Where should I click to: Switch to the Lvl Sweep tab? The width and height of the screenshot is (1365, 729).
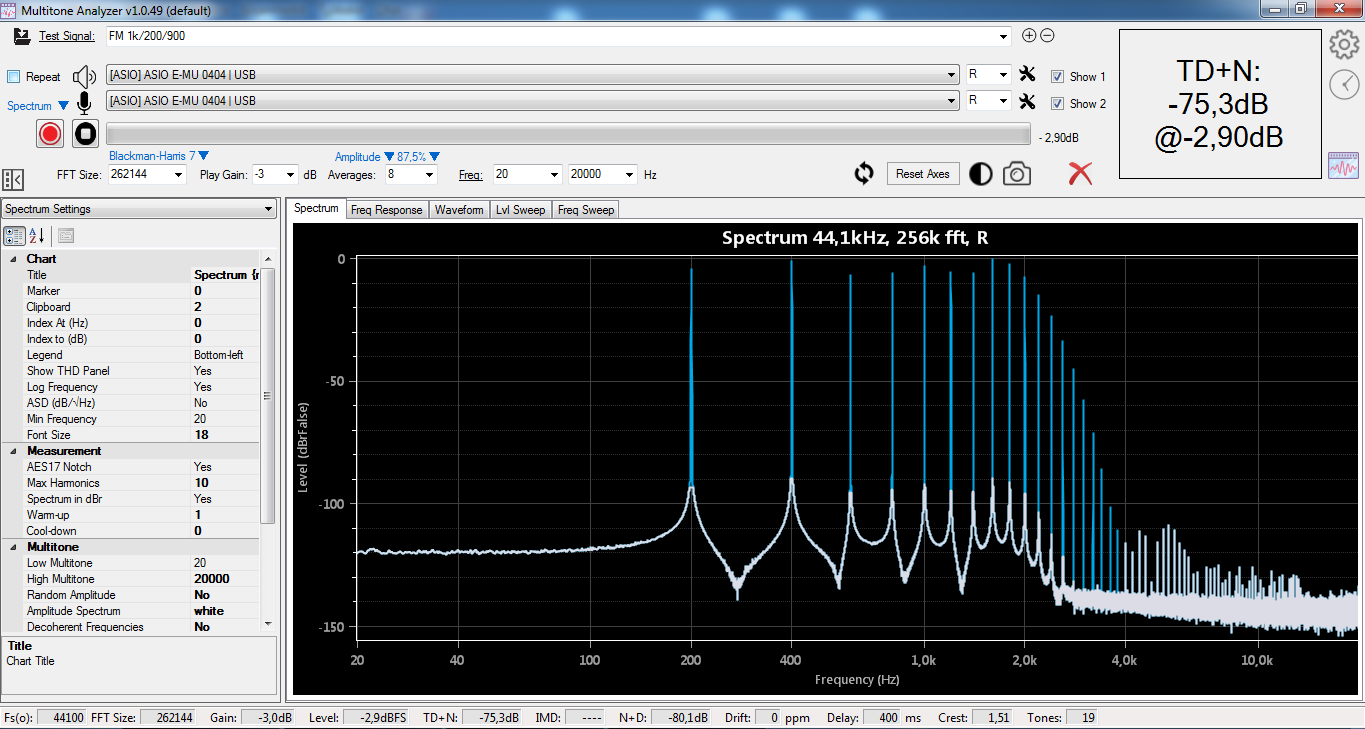click(x=520, y=209)
